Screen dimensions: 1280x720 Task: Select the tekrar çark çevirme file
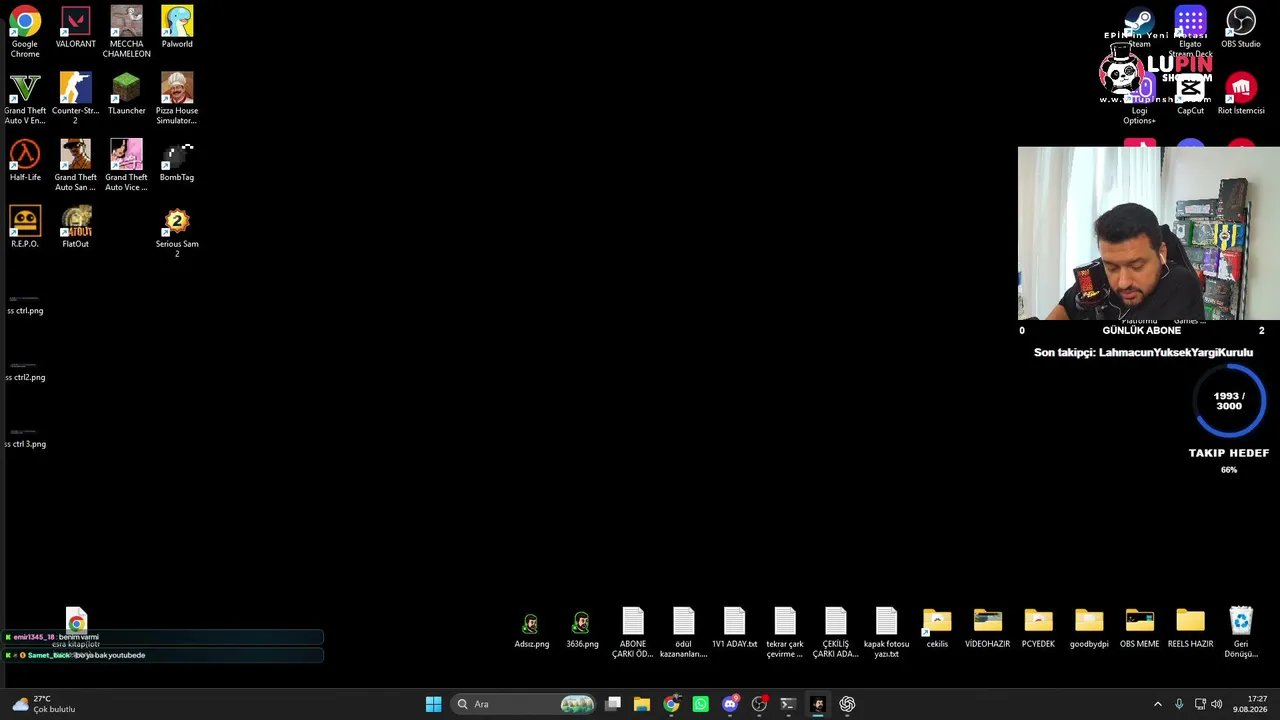tap(785, 633)
